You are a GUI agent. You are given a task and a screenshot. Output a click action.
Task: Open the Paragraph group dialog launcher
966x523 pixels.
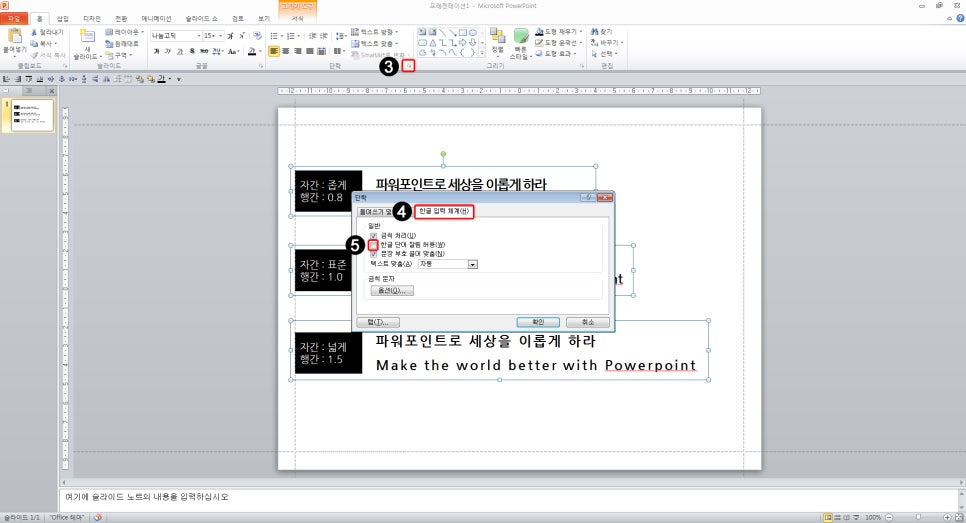pos(408,65)
